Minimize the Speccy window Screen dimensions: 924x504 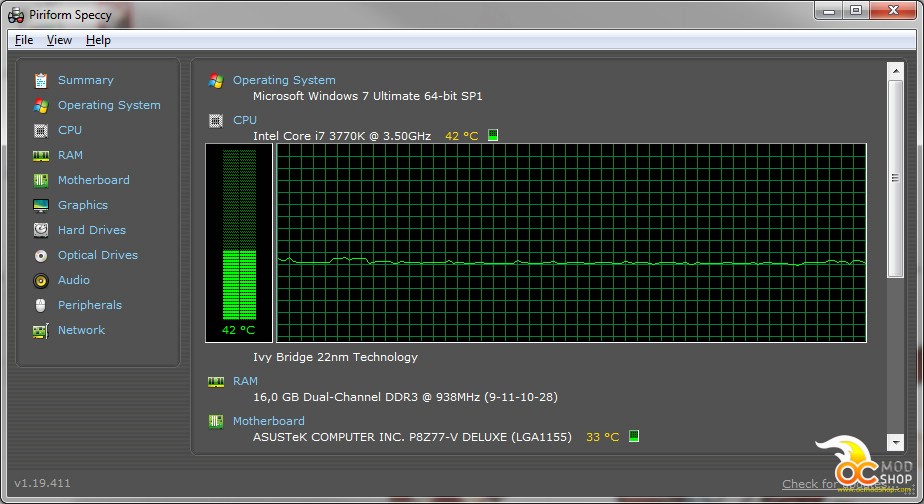829,11
